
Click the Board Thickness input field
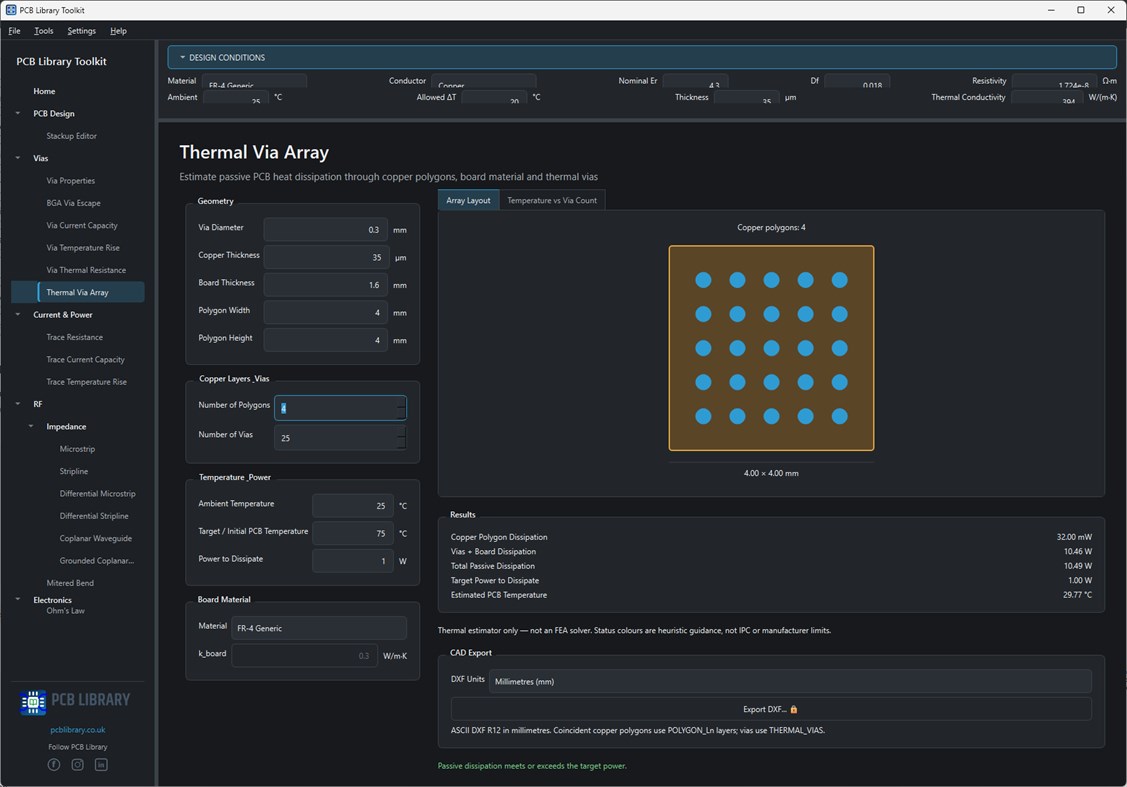(326, 285)
